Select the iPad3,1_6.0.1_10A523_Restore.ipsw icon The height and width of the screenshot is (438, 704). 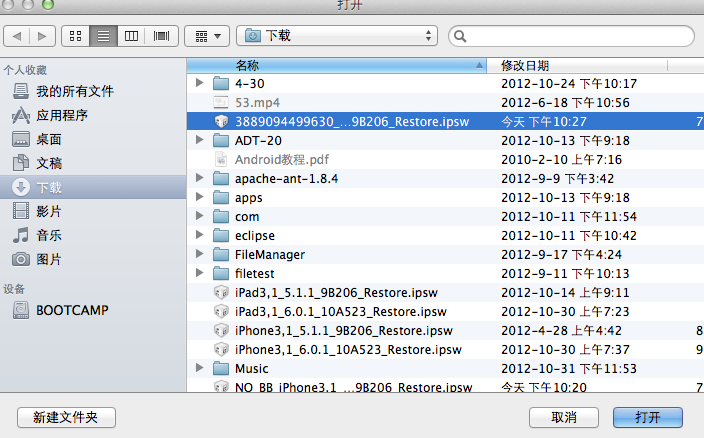[x=221, y=311]
